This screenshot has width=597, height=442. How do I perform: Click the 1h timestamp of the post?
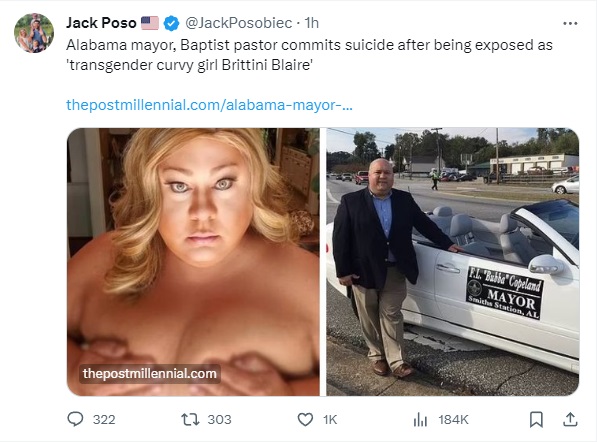[311, 23]
